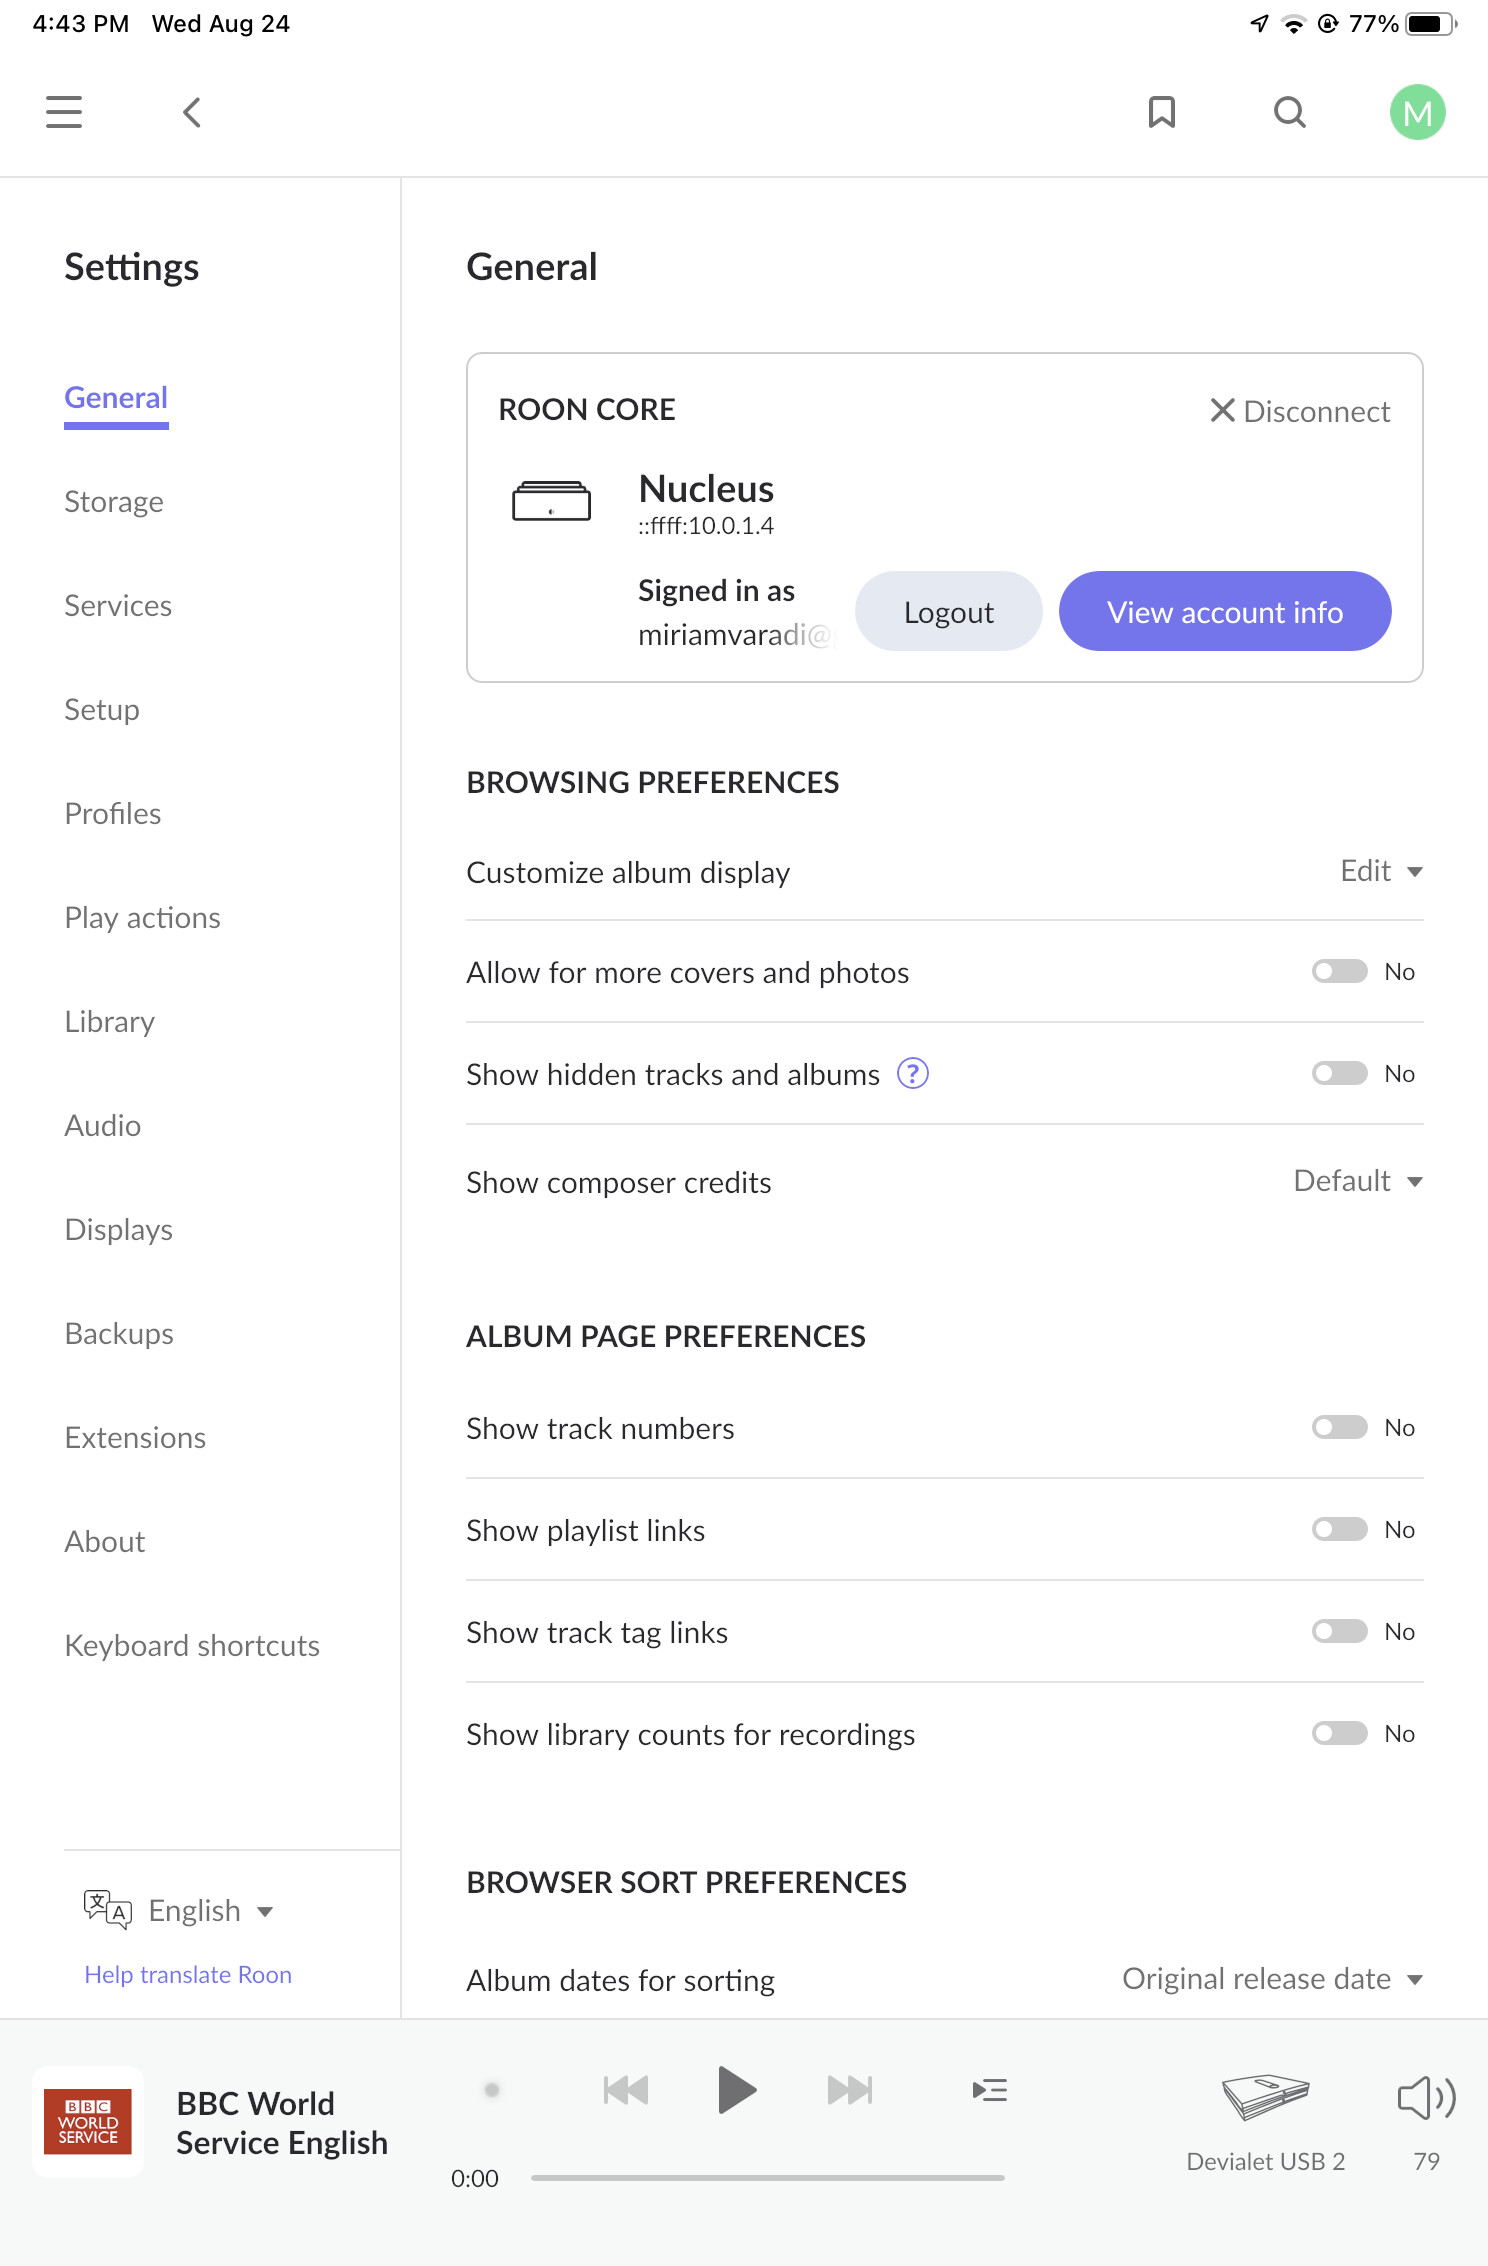Switch to the Storage settings section
Image resolution: width=1488 pixels, height=2266 pixels.
tap(114, 501)
